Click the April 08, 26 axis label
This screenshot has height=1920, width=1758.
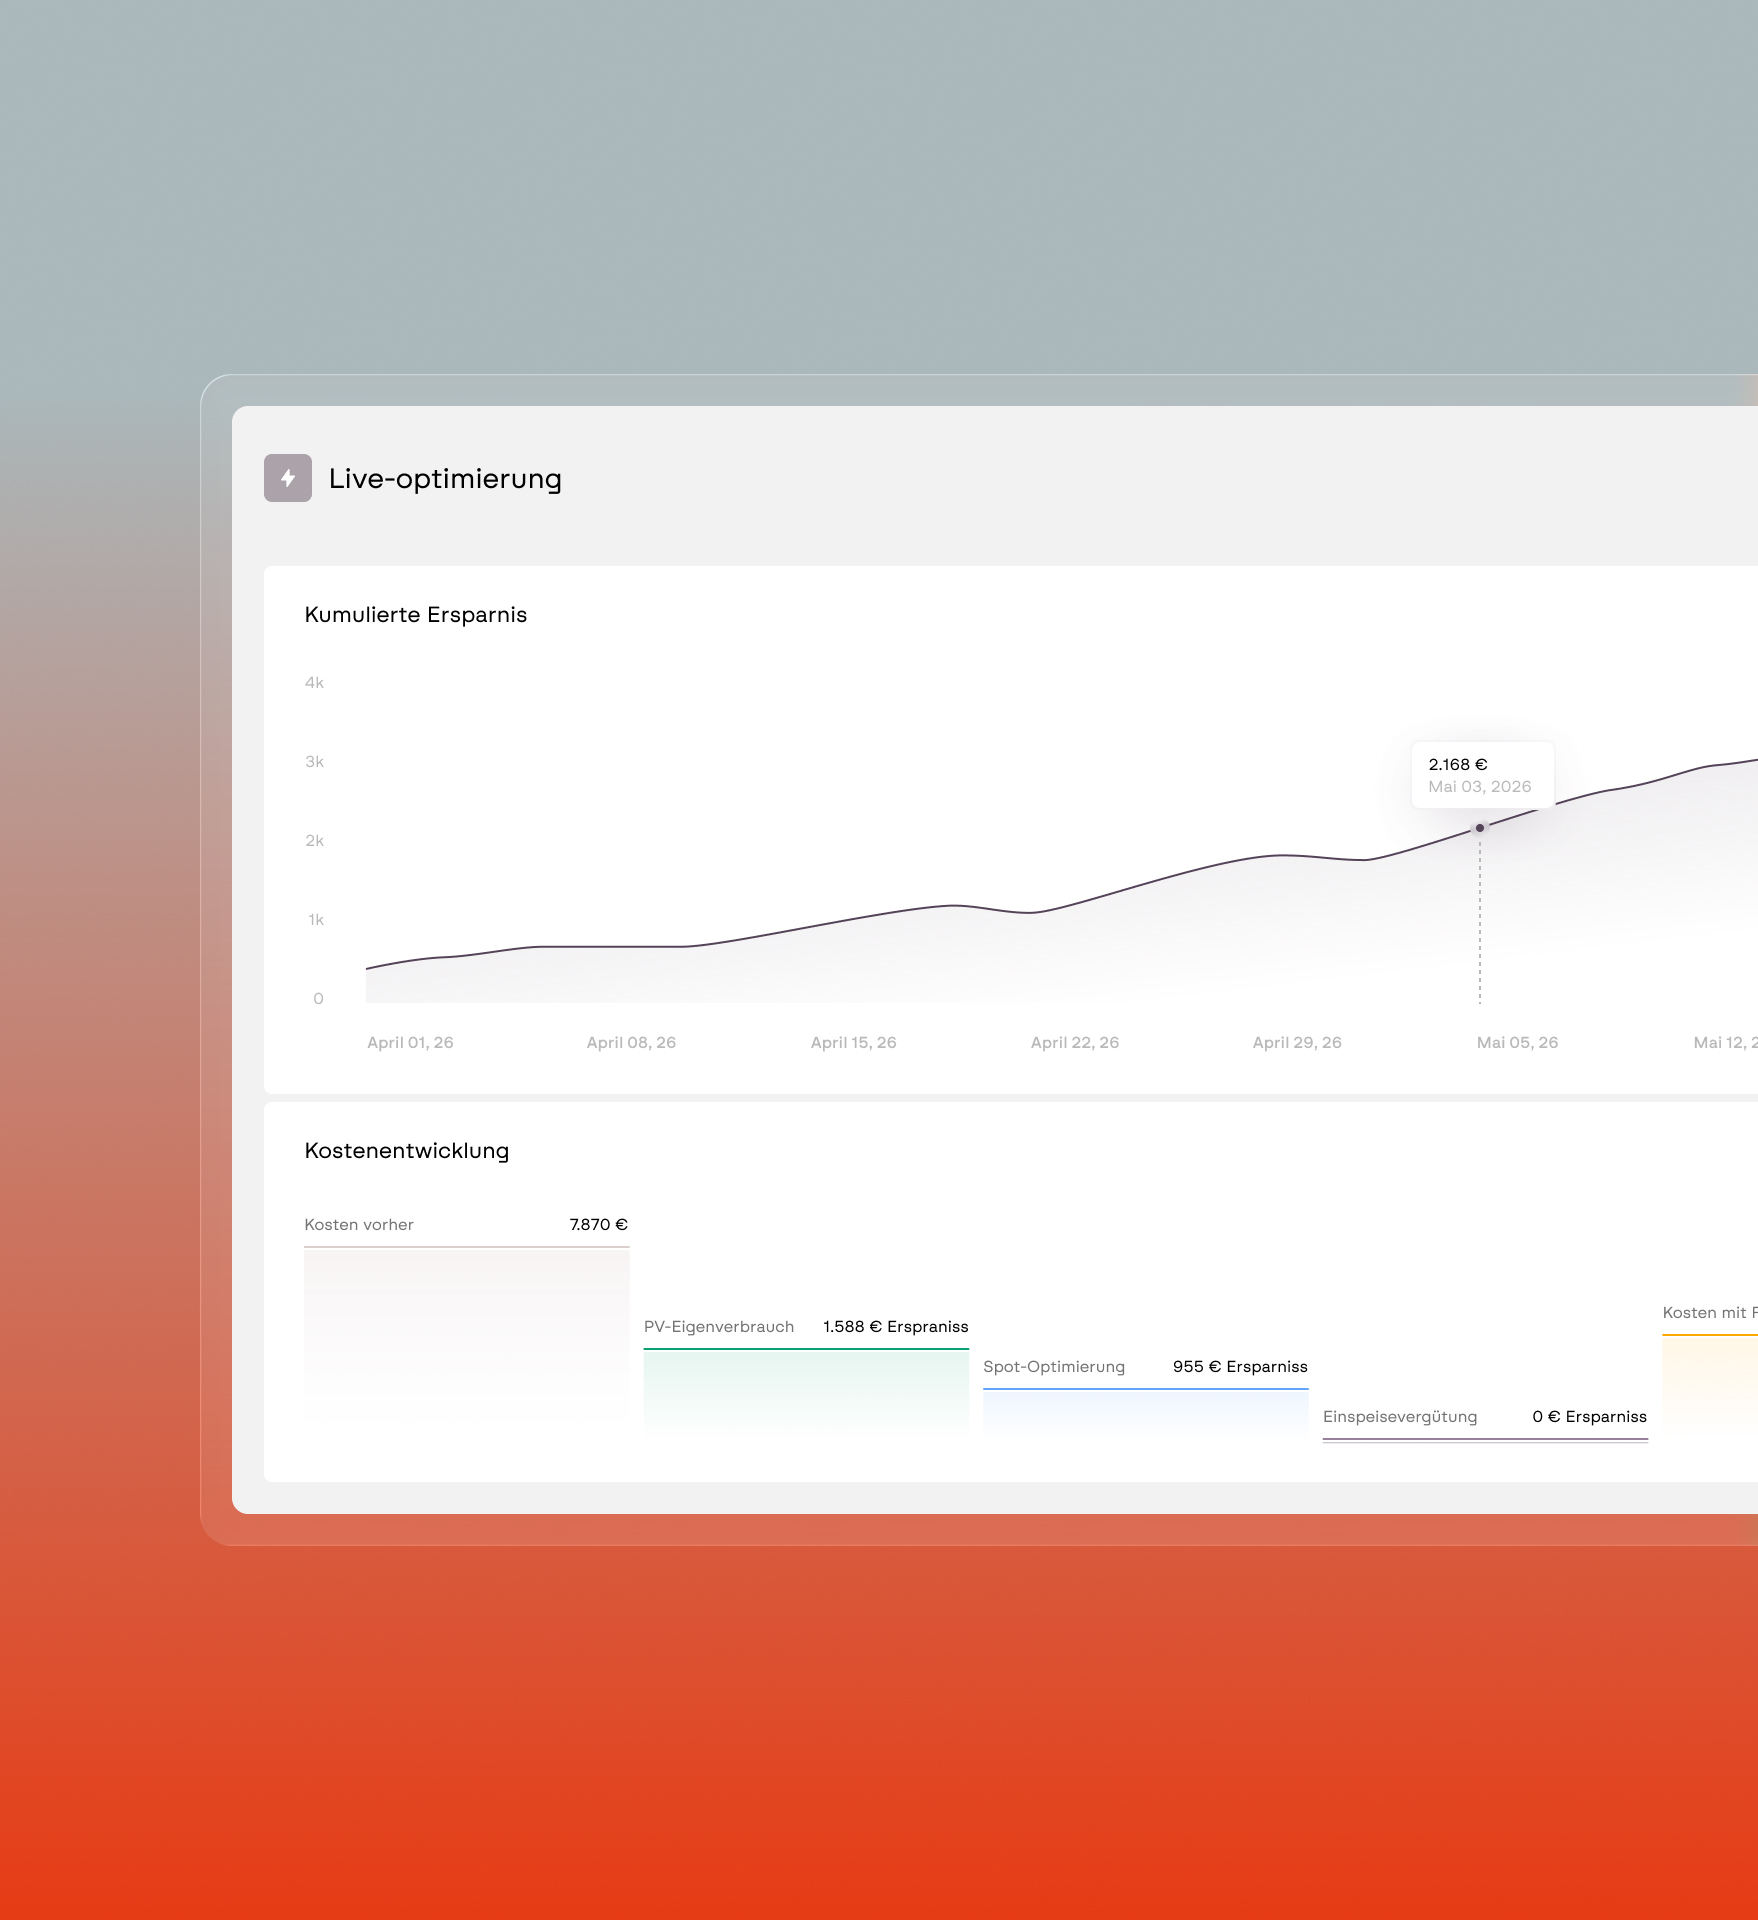pyautogui.click(x=631, y=1043)
